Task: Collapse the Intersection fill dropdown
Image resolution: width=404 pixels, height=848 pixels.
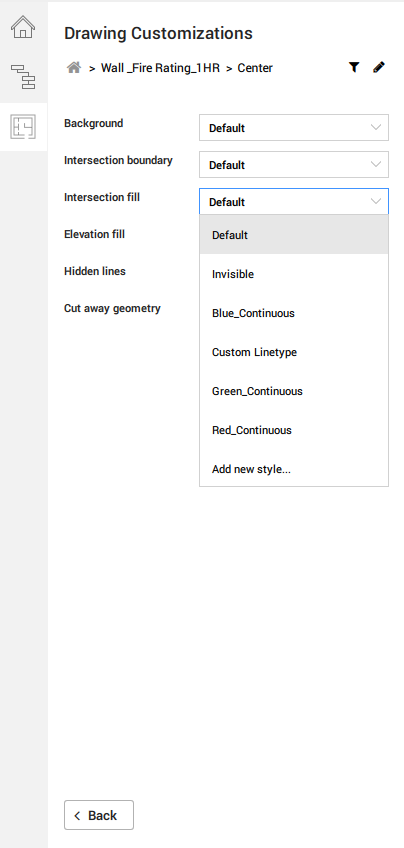Action: pyautogui.click(x=294, y=202)
